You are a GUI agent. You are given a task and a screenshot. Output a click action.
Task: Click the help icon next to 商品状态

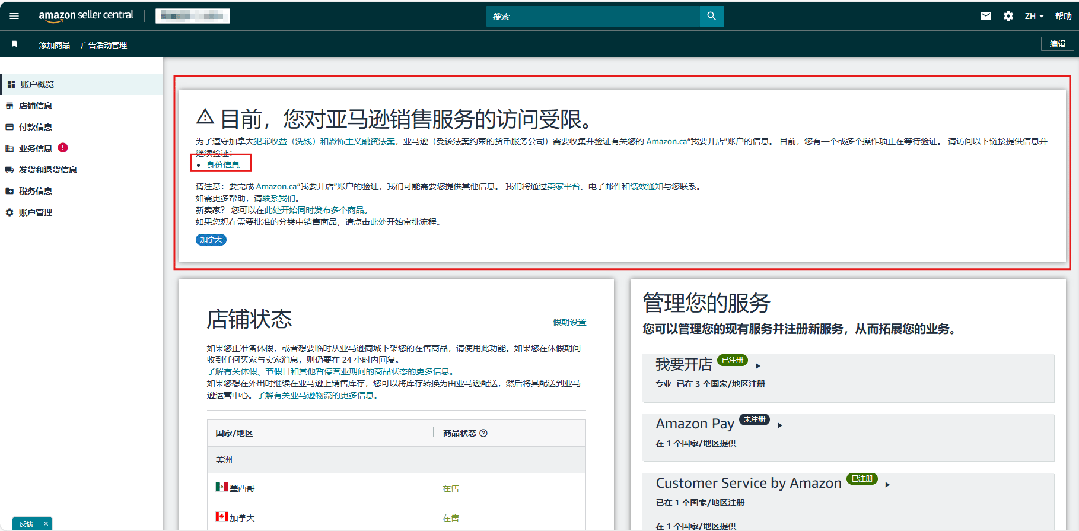pos(483,433)
